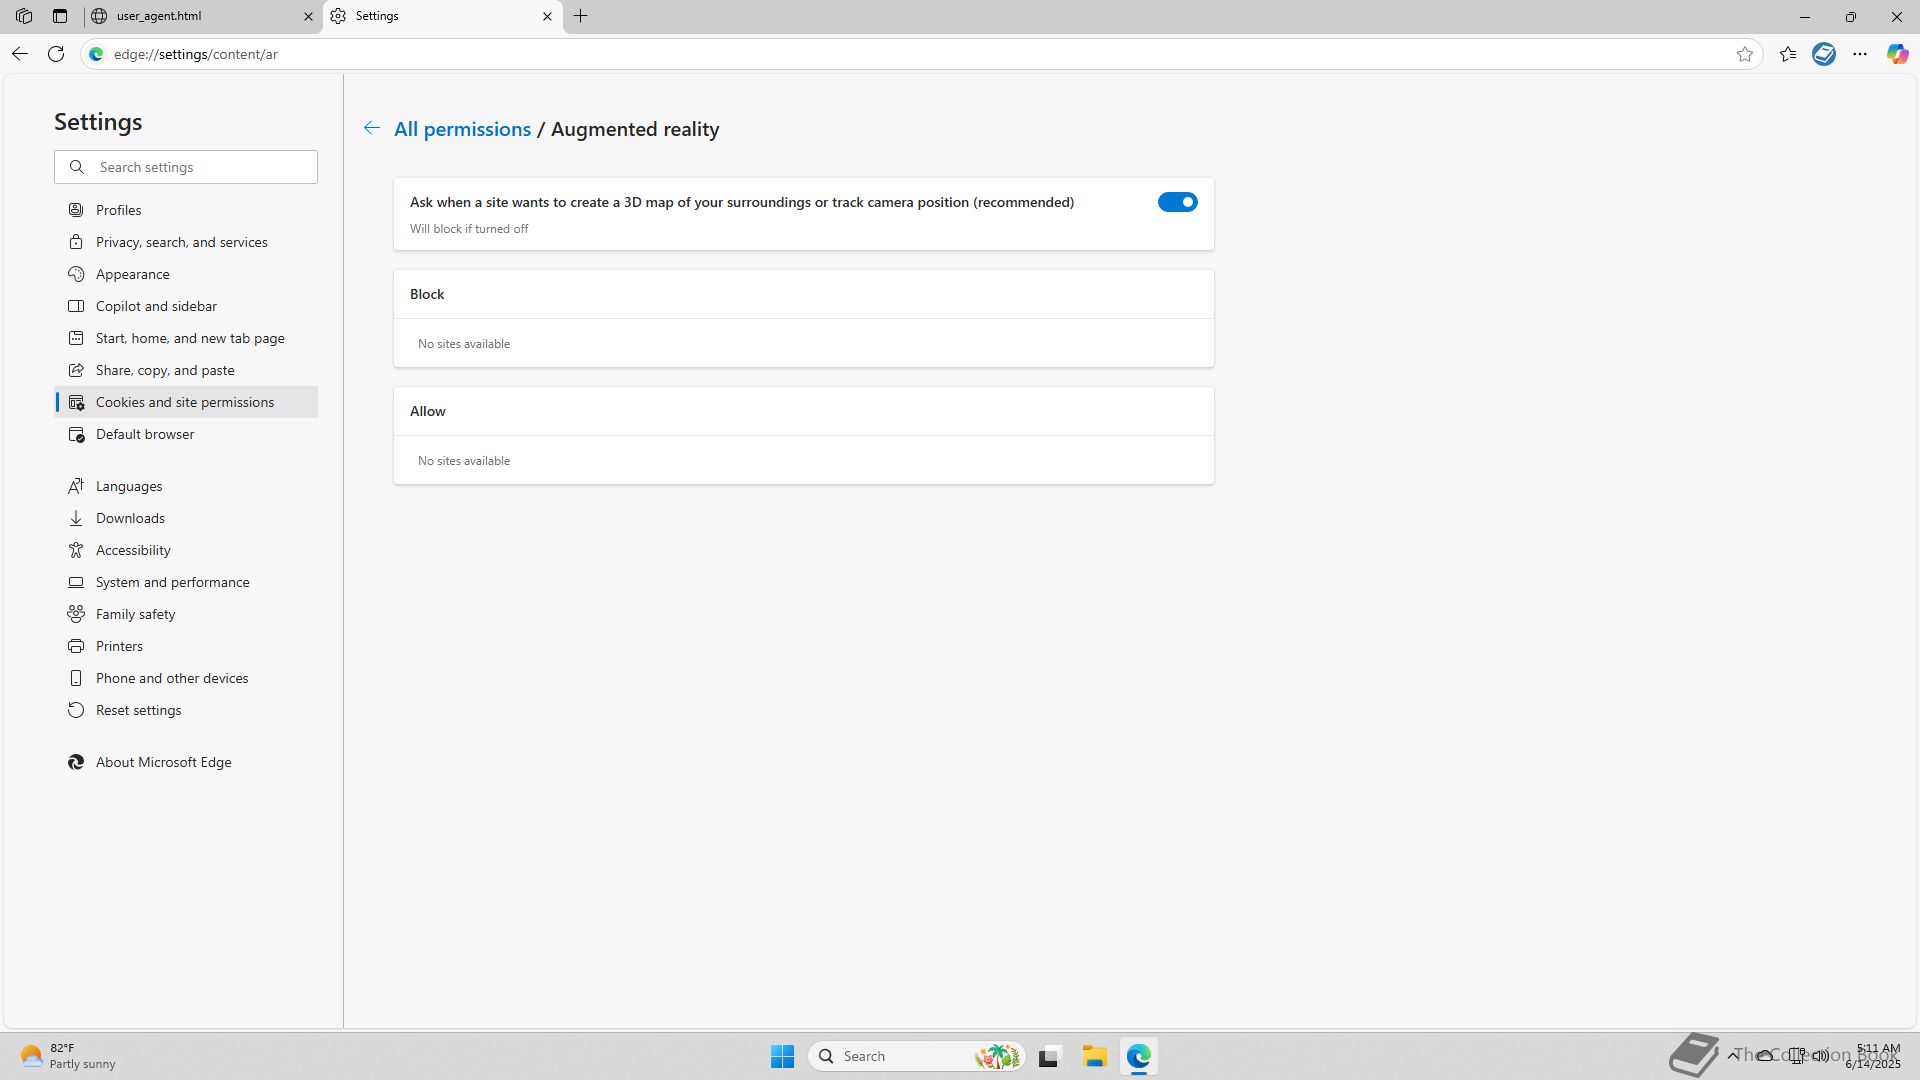Open the Workspaces icon in title bar
This screenshot has width=1920, height=1080.
click(24, 16)
